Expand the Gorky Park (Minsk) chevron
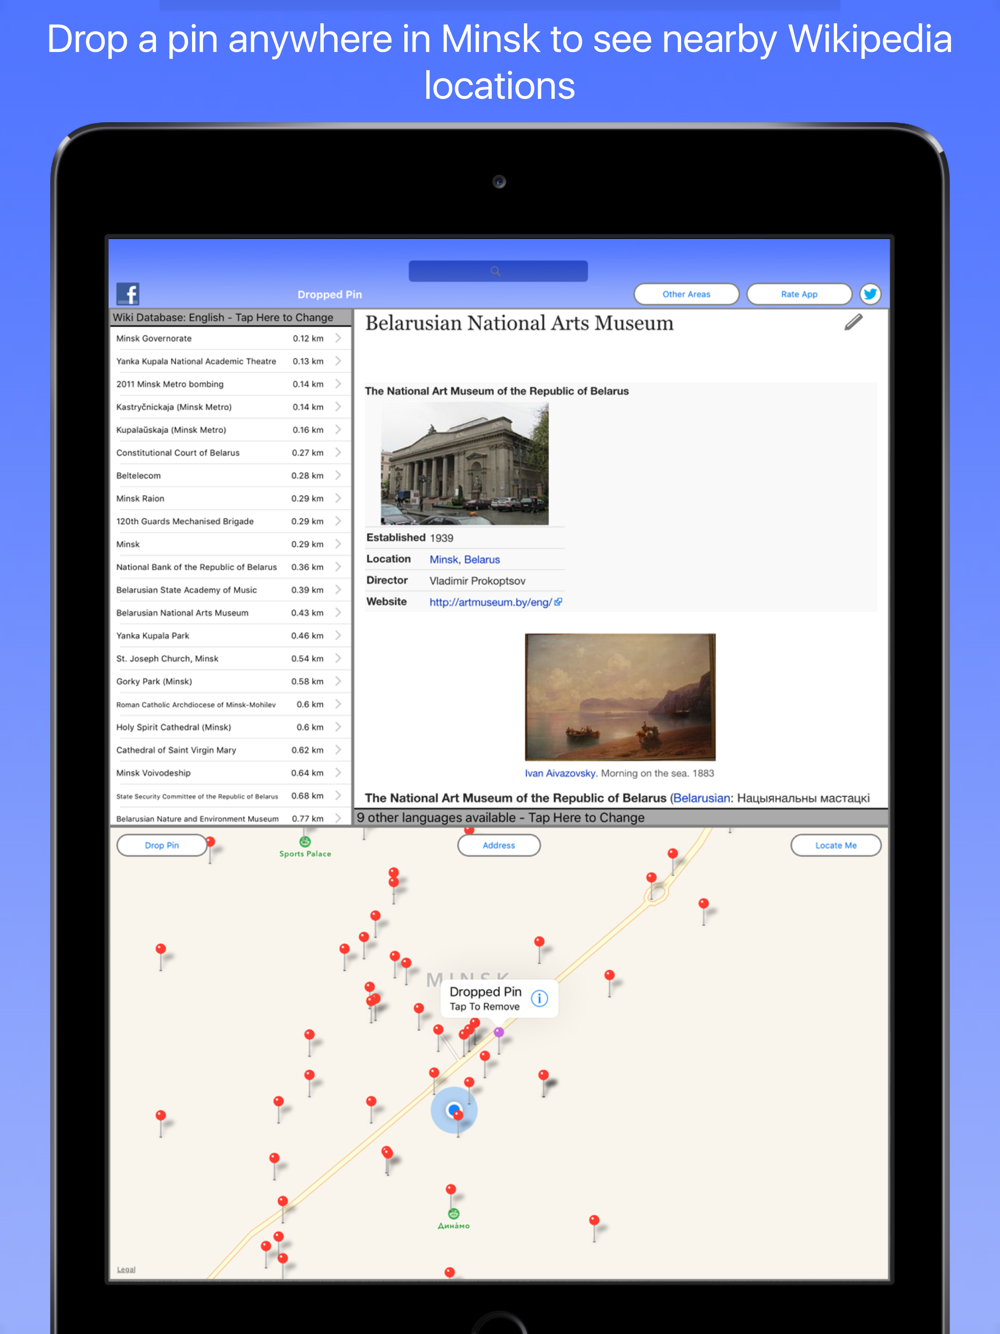Screen dimensions: 1000x1334 pos(338,681)
